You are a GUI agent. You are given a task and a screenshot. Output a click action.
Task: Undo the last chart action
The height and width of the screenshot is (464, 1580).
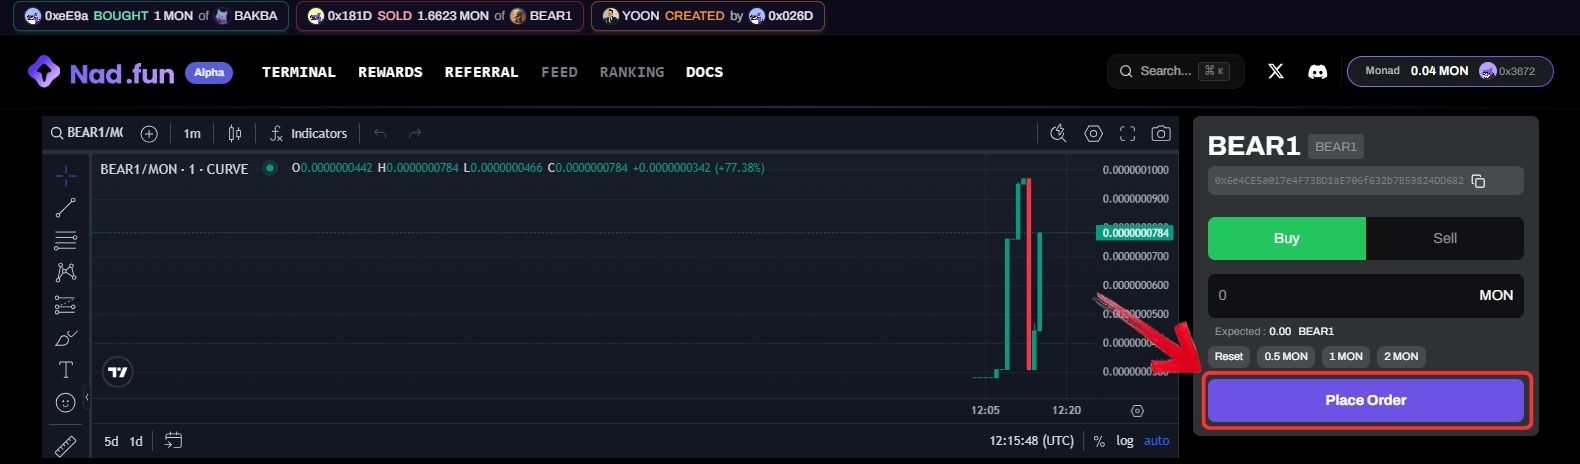click(380, 133)
